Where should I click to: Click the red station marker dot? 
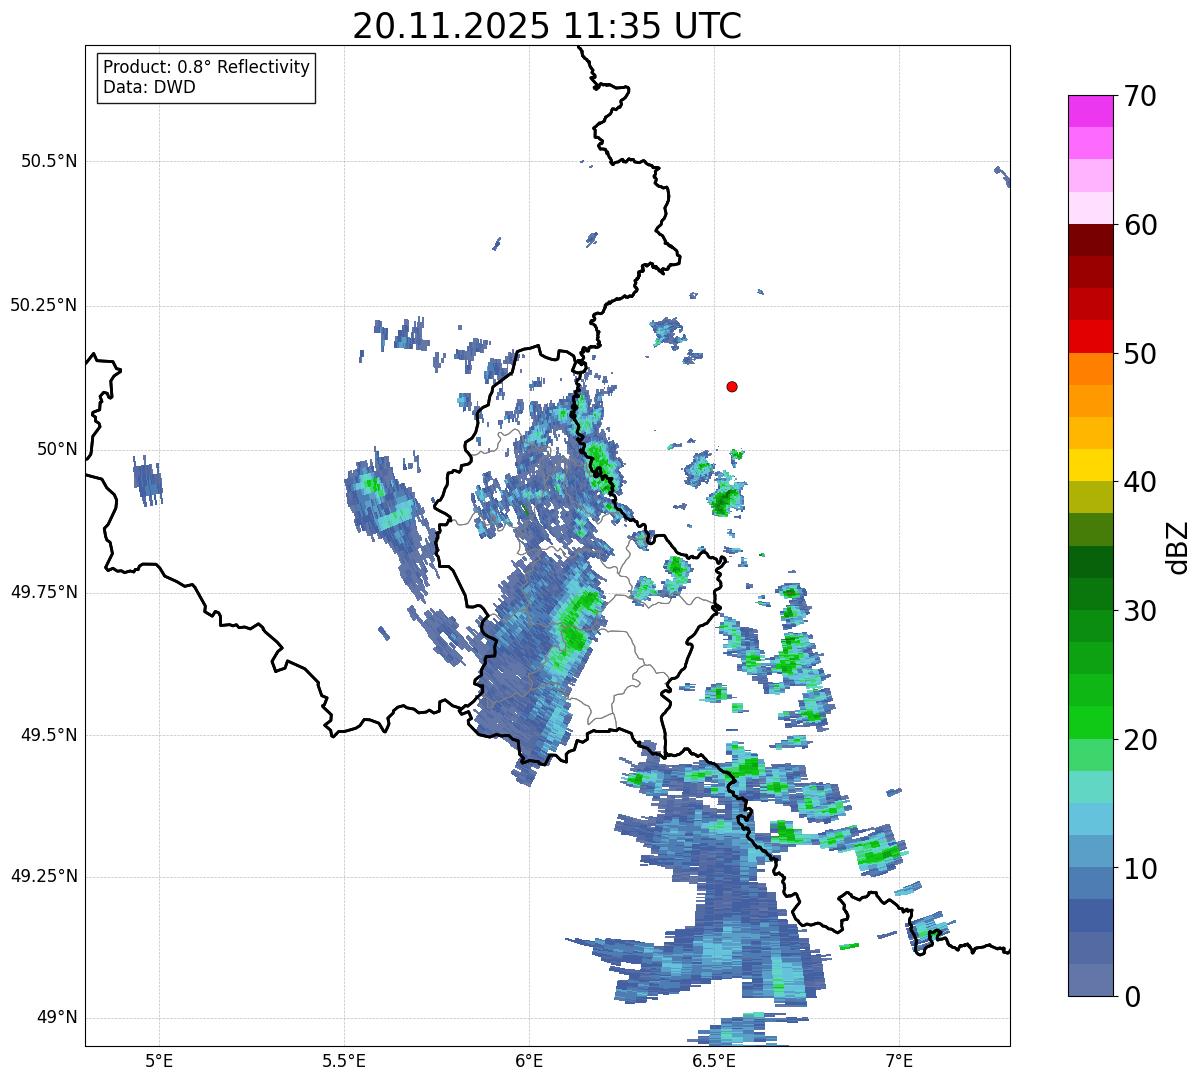click(732, 386)
